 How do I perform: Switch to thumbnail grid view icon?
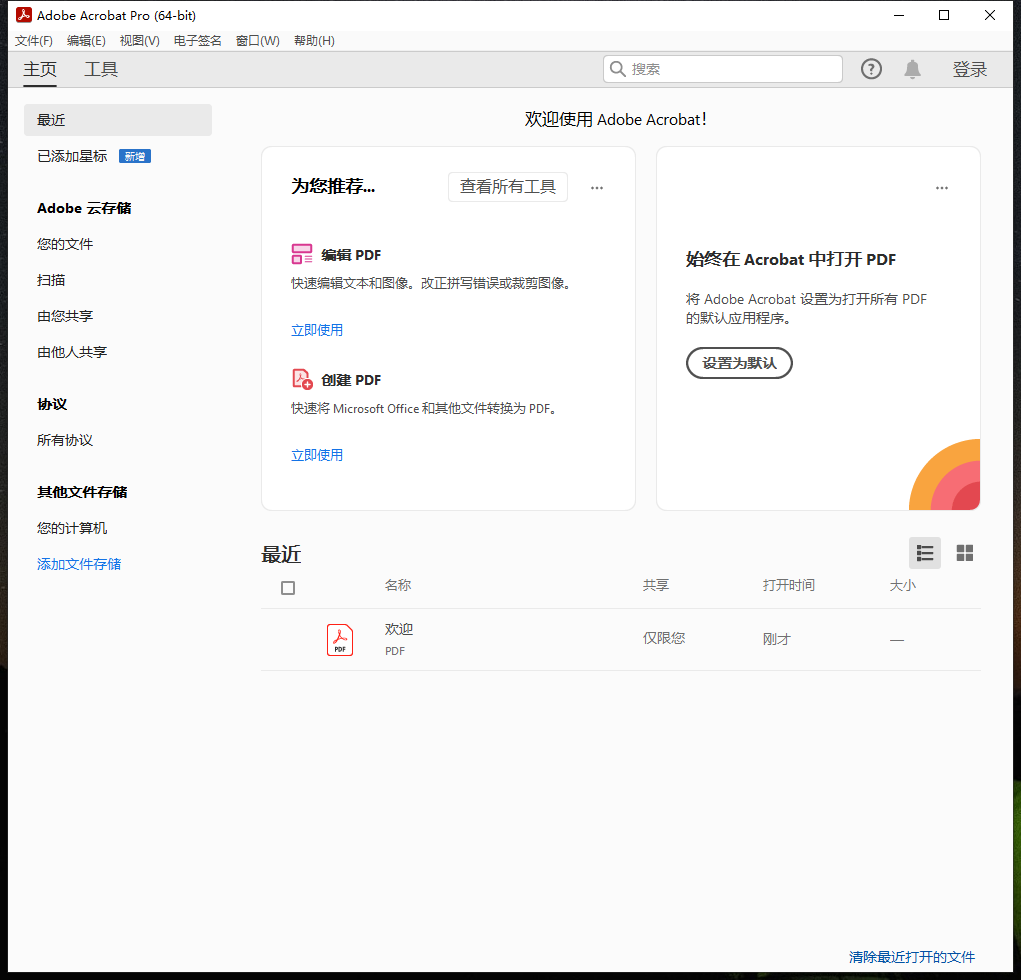[964, 553]
